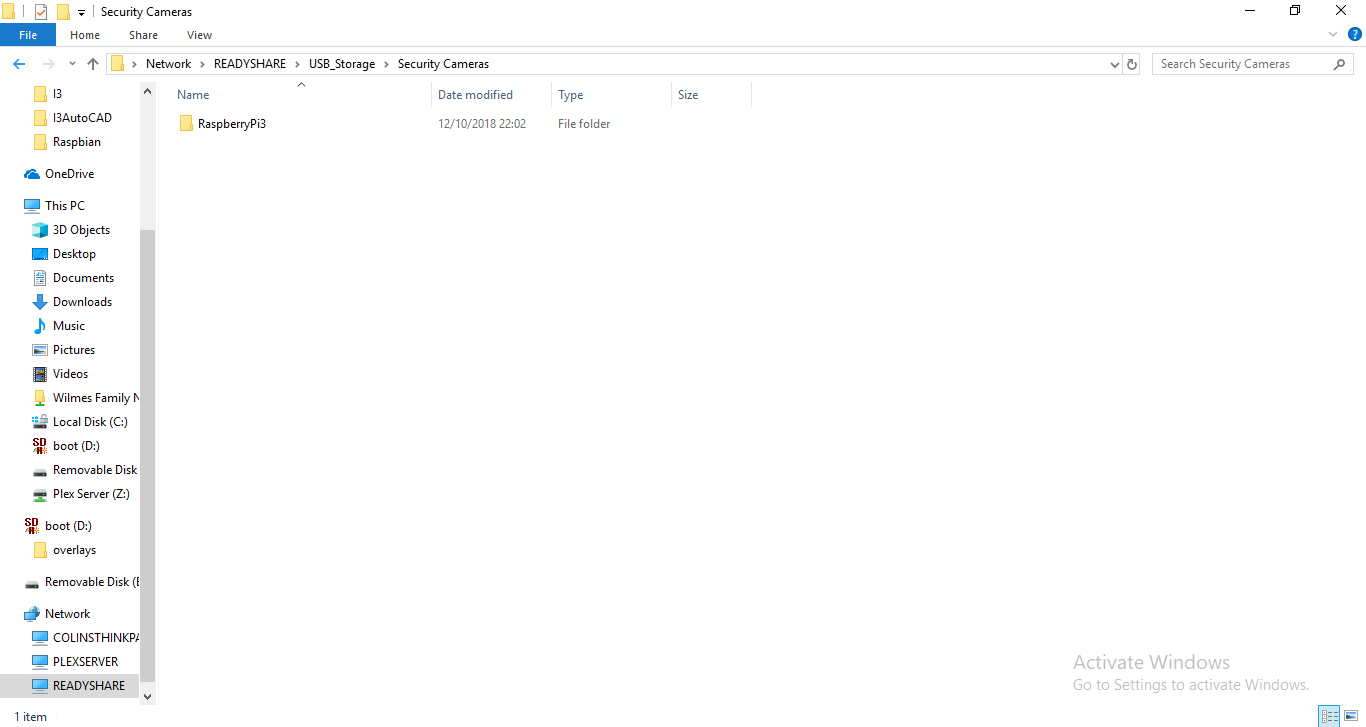Click inside the Search Security Cameras box

pyautogui.click(x=1240, y=63)
